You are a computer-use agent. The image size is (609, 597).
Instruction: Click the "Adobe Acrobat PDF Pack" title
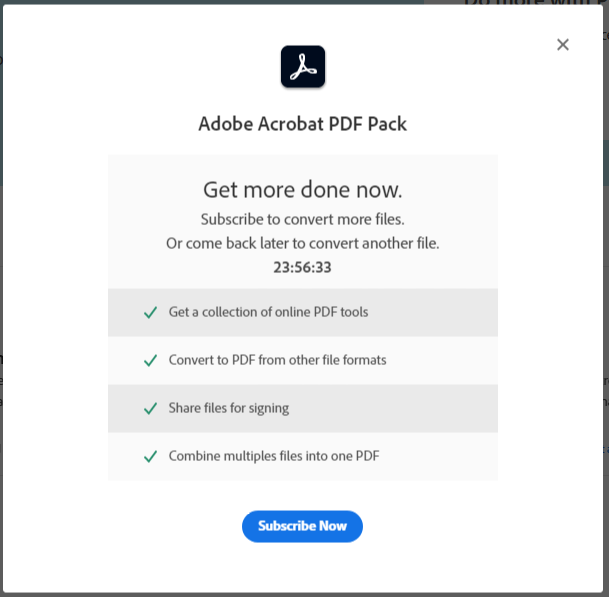point(303,124)
